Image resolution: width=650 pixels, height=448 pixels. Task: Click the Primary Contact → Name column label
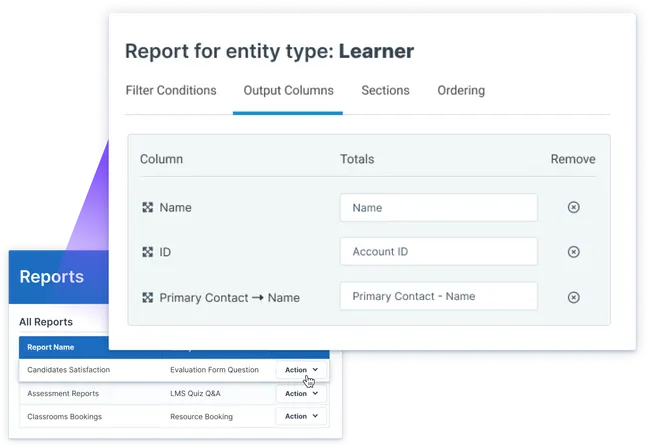[229, 298]
